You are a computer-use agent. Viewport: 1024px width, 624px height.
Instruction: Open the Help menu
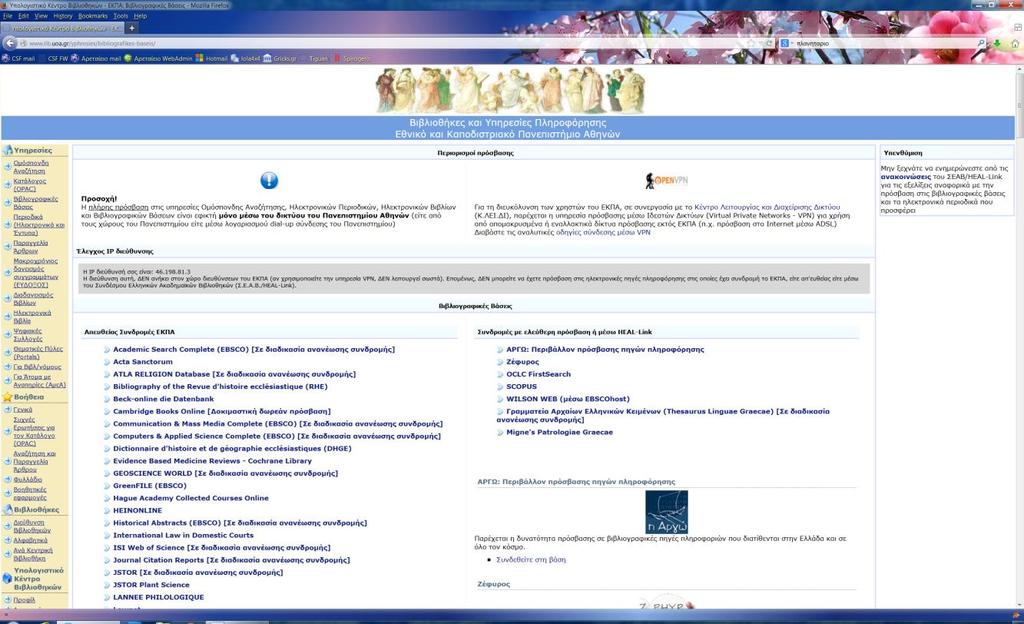140,16
